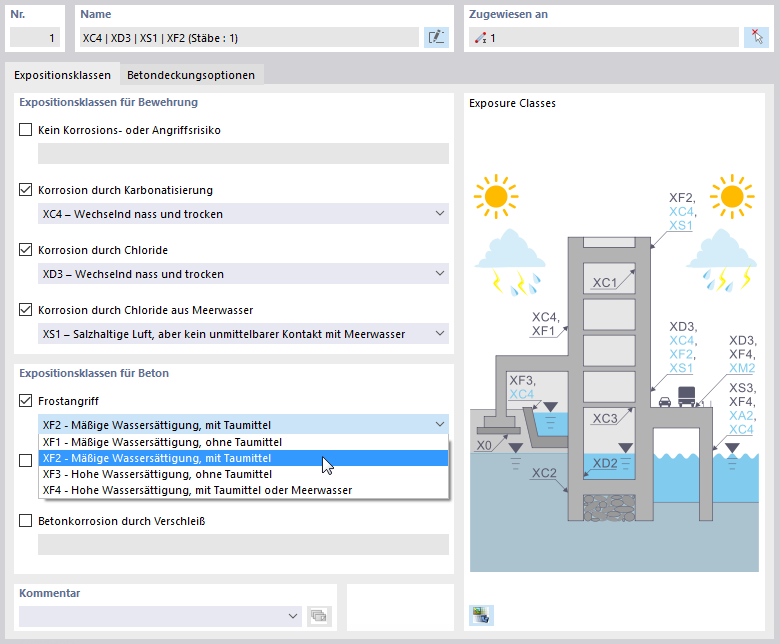Open the XC4 – Wechselnd nass und trocken dropdown
Image resolution: width=780 pixels, height=644 pixels.
point(243,214)
